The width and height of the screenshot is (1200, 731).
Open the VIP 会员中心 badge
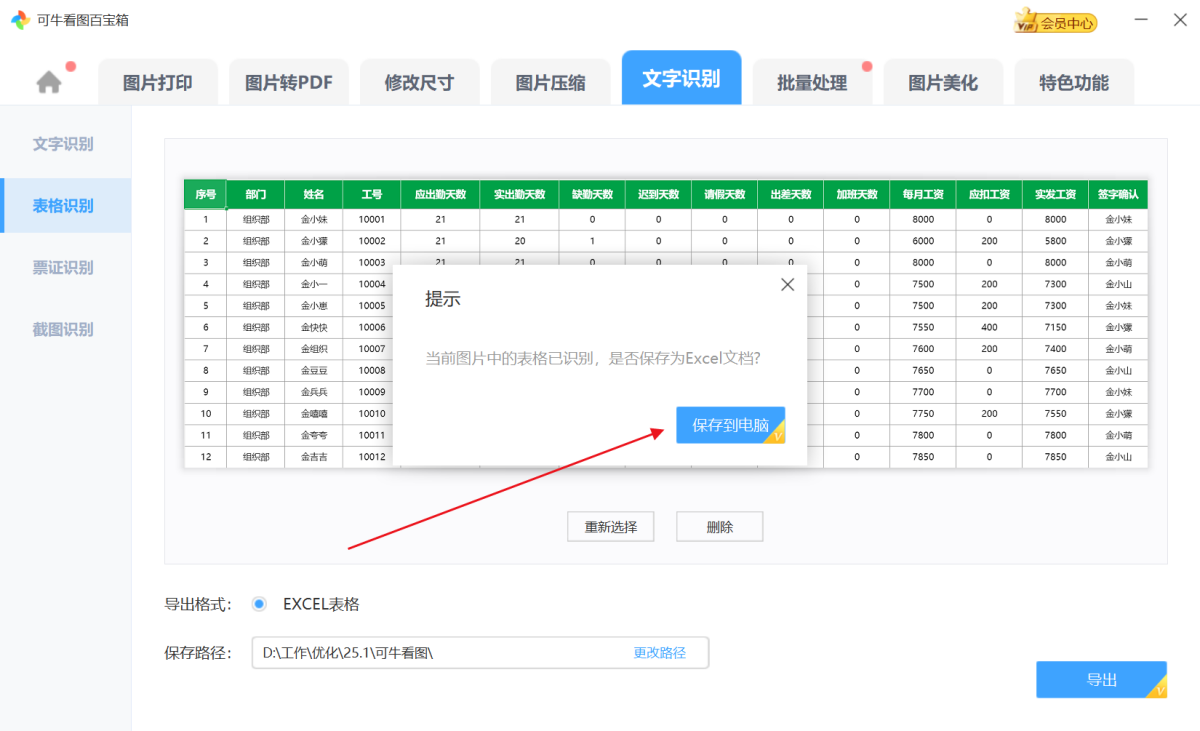1056,21
